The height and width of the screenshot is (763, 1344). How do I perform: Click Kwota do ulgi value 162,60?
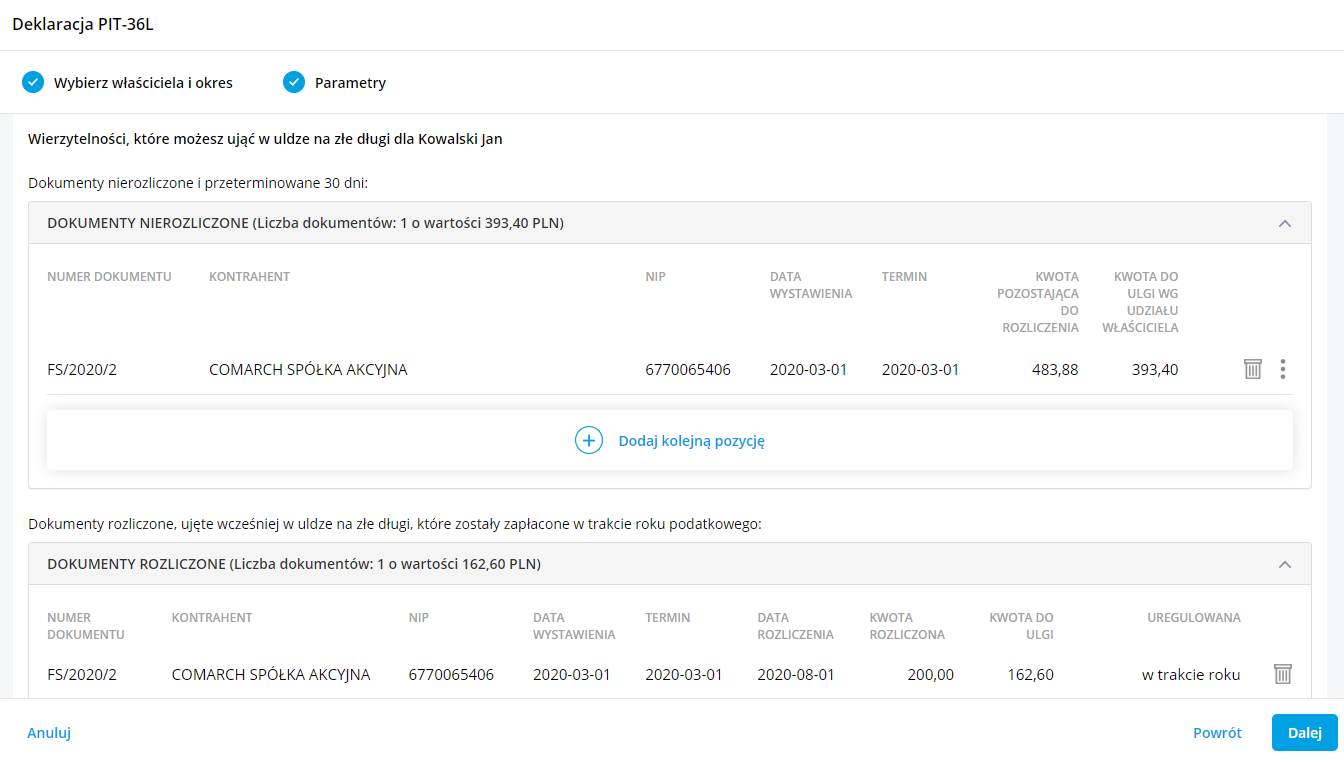pos(1030,675)
